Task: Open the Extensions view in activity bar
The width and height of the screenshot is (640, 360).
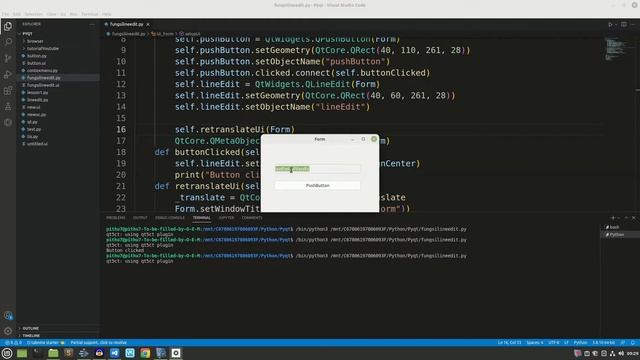Action: coord(8,91)
